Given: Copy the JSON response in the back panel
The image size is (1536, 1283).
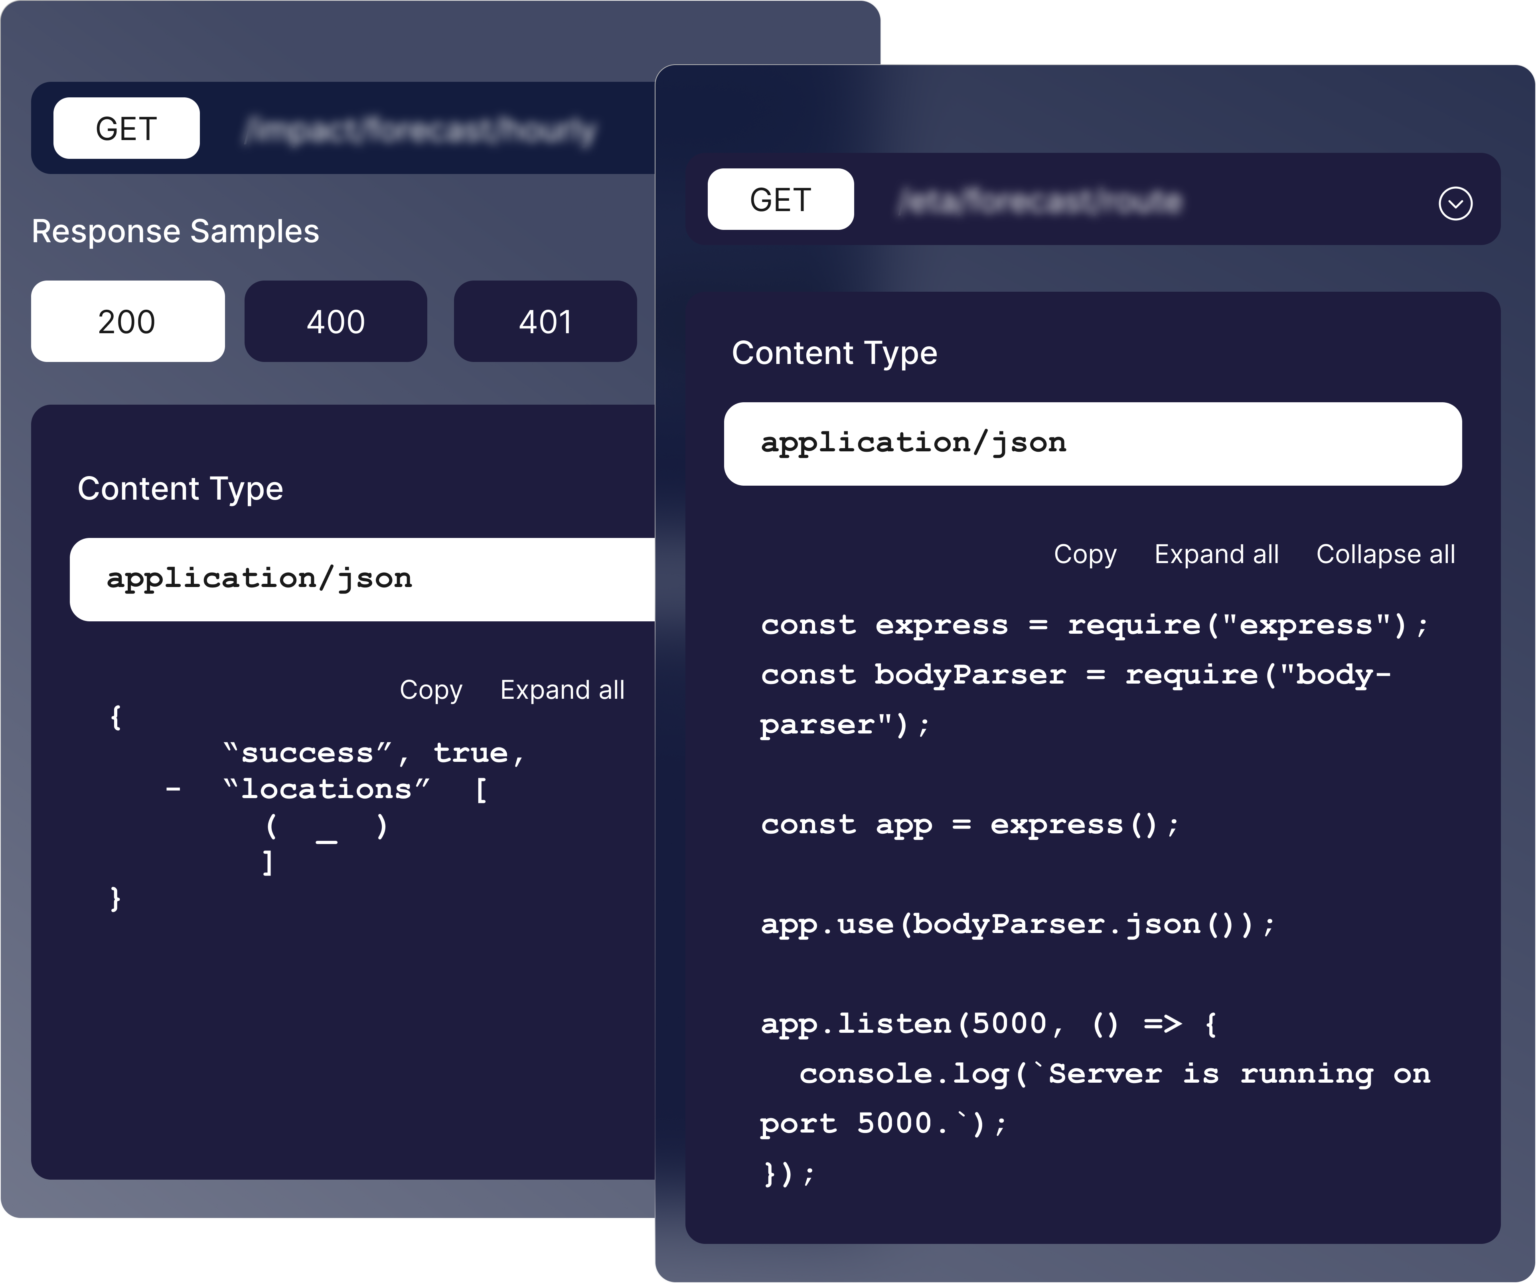Looking at the screenshot, I should (x=431, y=690).
